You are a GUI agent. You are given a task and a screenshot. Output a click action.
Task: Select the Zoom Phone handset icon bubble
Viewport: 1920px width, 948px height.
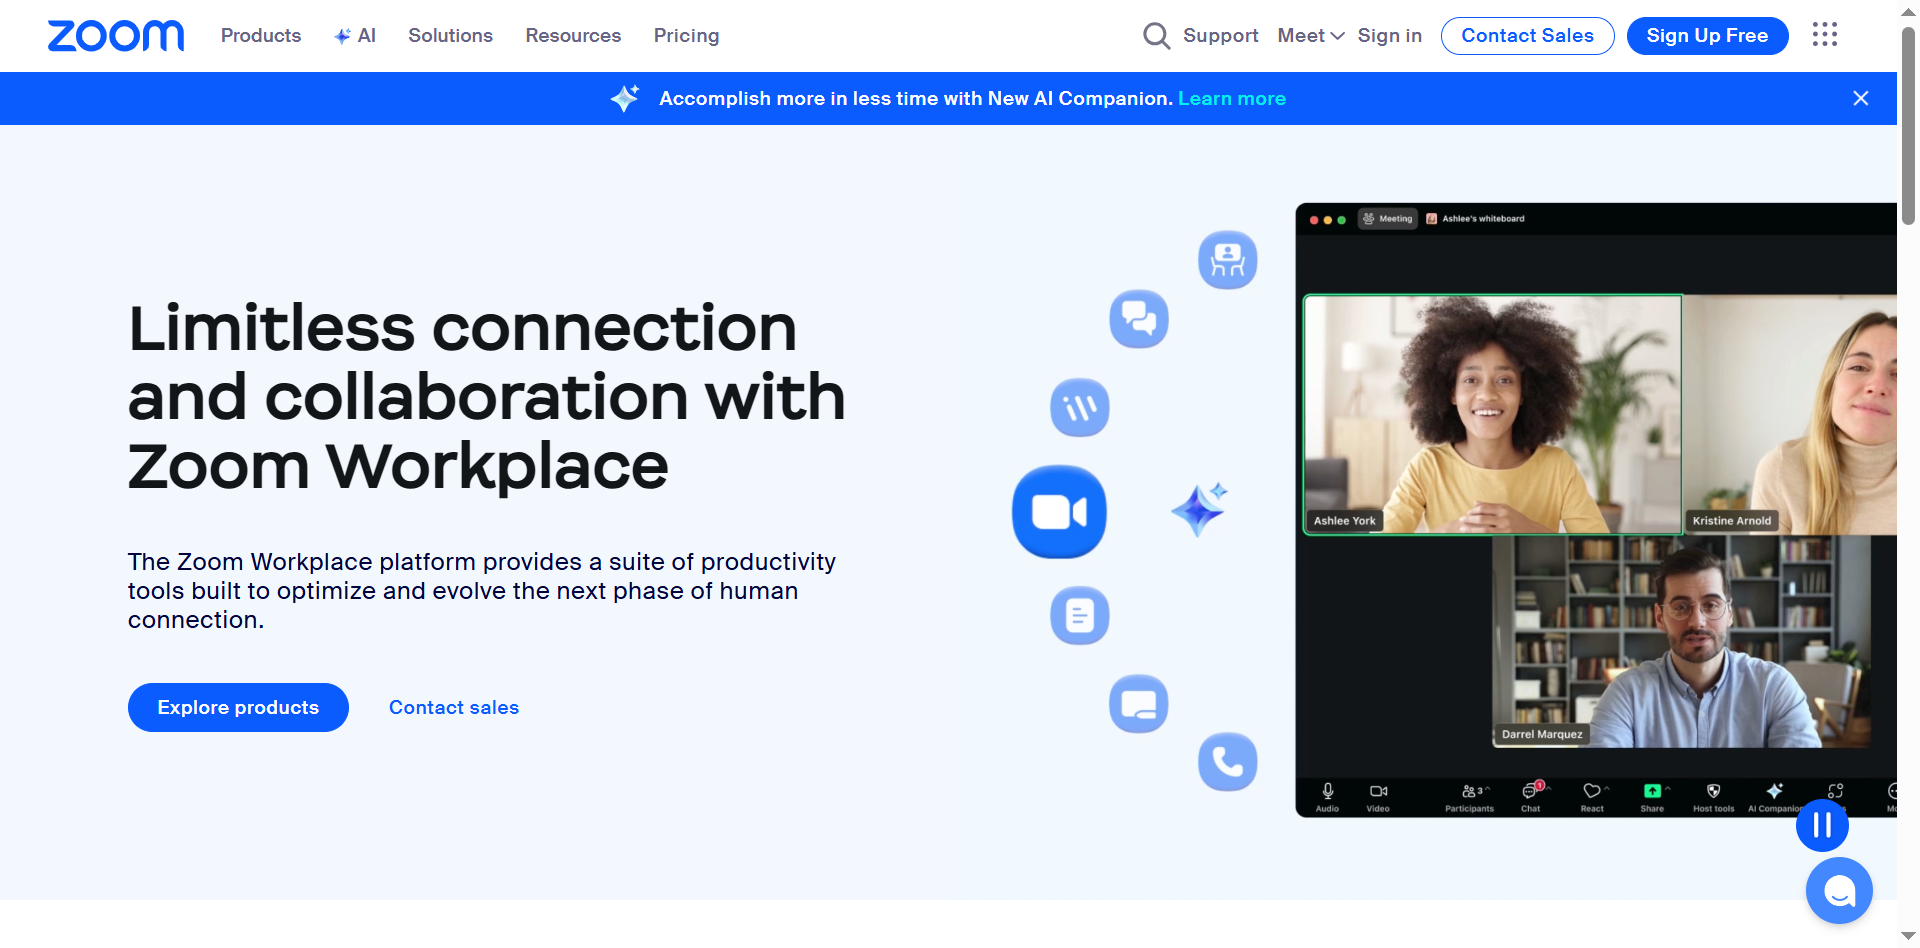(1228, 762)
